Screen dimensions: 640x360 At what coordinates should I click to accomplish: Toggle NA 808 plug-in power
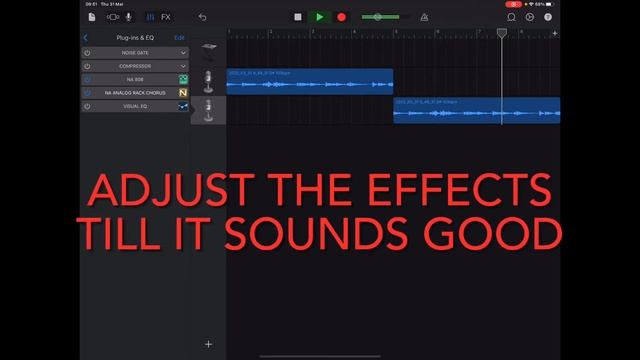click(x=87, y=80)
